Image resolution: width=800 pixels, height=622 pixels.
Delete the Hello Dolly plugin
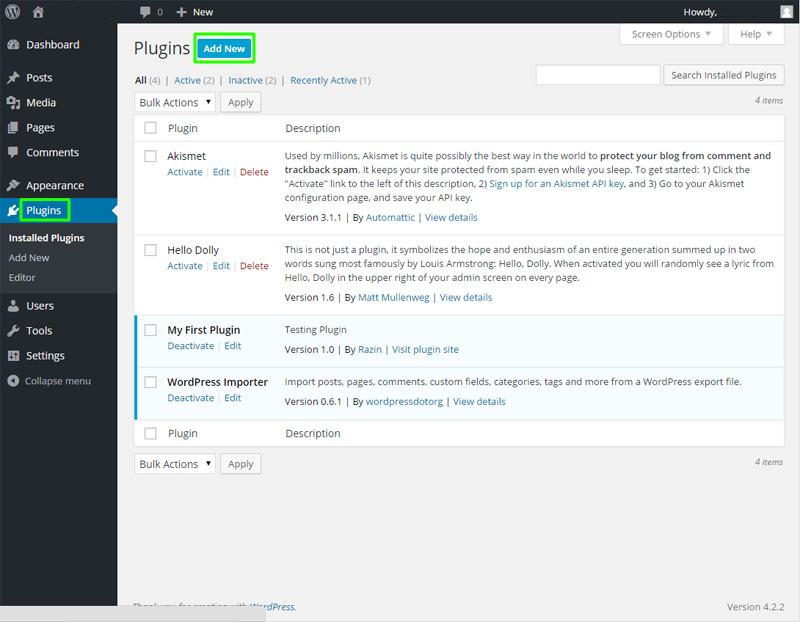click(x=254, y=266)
